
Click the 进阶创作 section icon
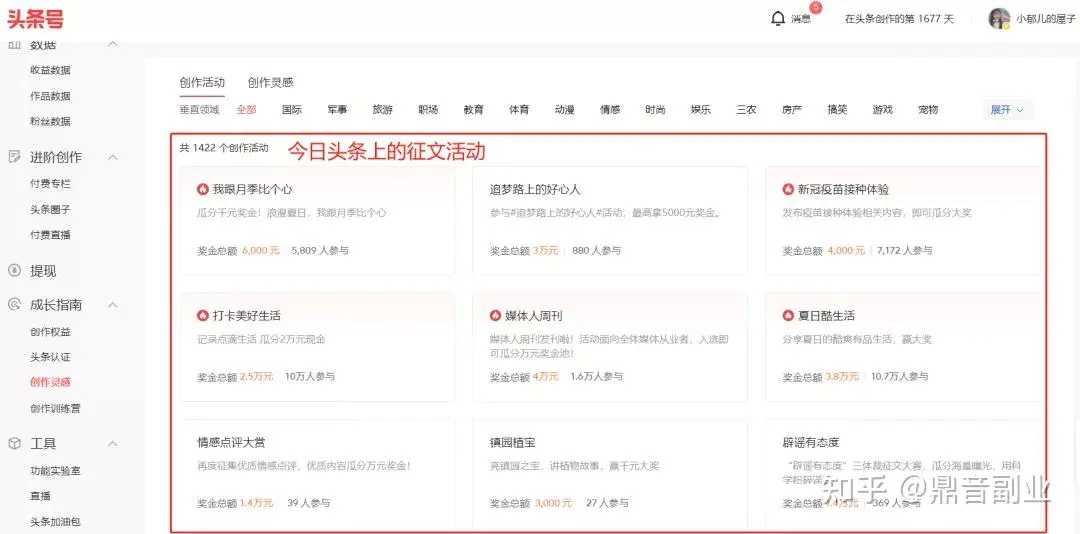click(x=14, y=156)
